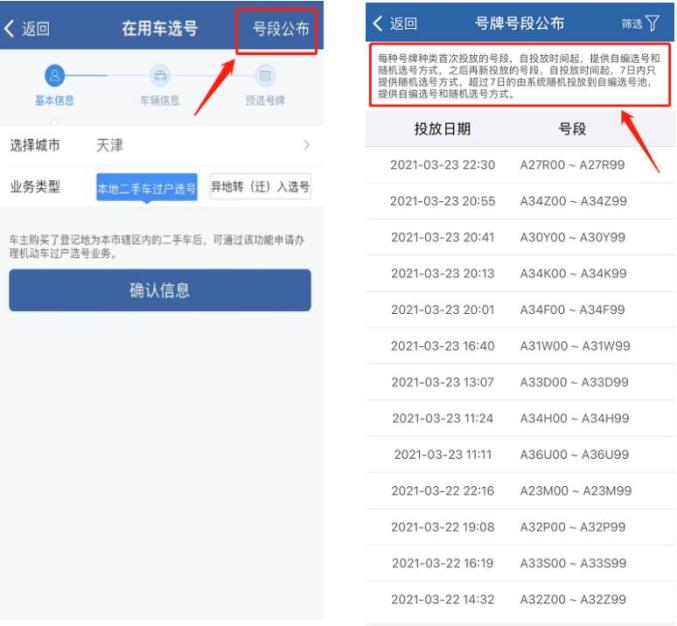Select row 2021-03-23 11:11
Screen dimensions: 677x626
coord(520,455)
